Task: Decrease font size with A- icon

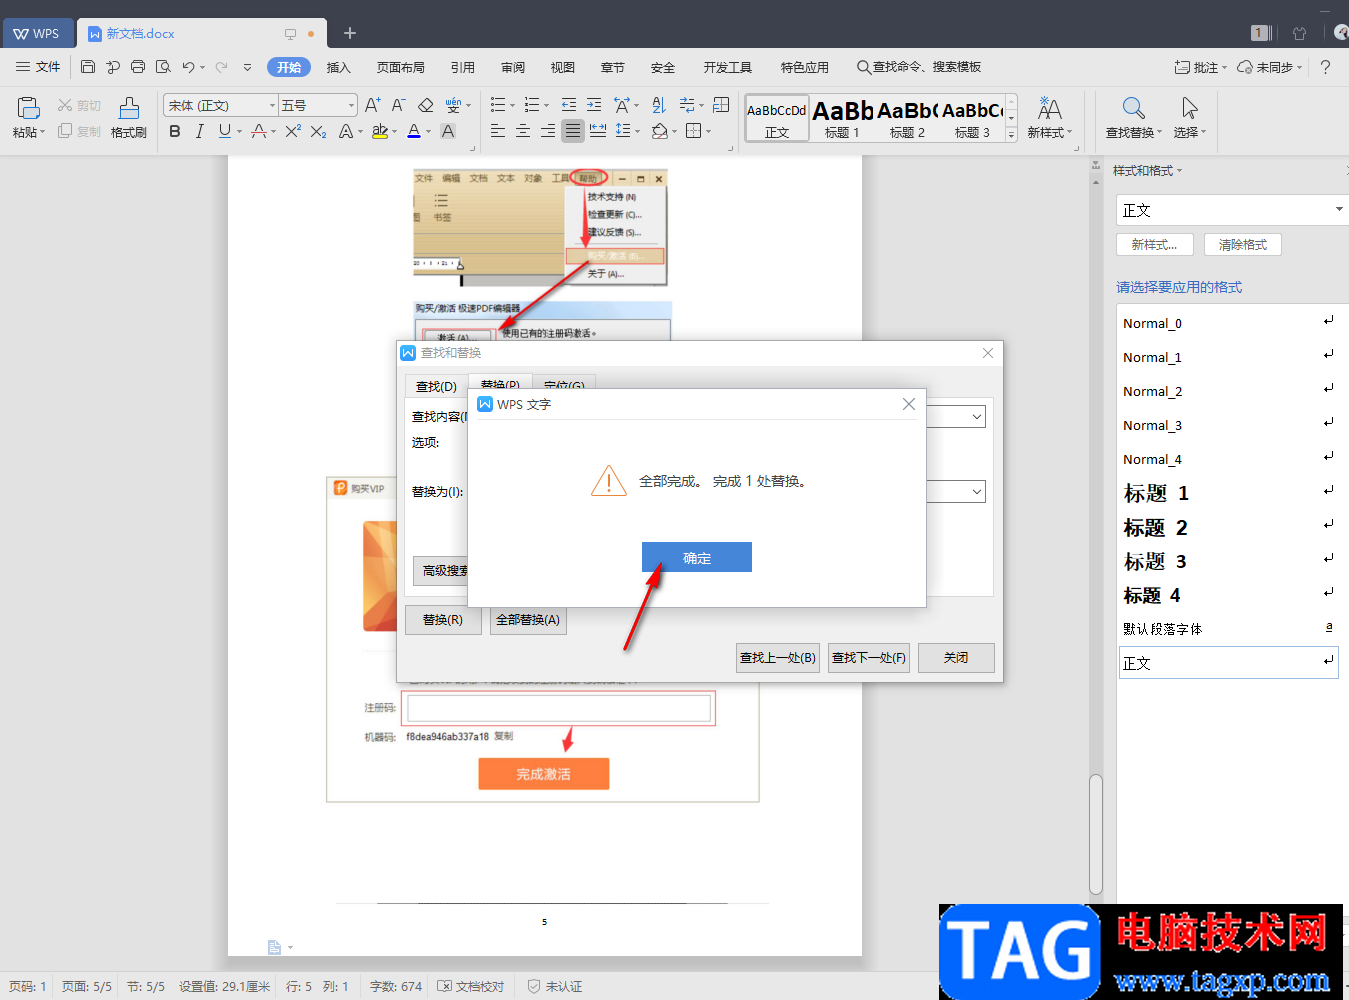Action: click(x=398, y=105)
